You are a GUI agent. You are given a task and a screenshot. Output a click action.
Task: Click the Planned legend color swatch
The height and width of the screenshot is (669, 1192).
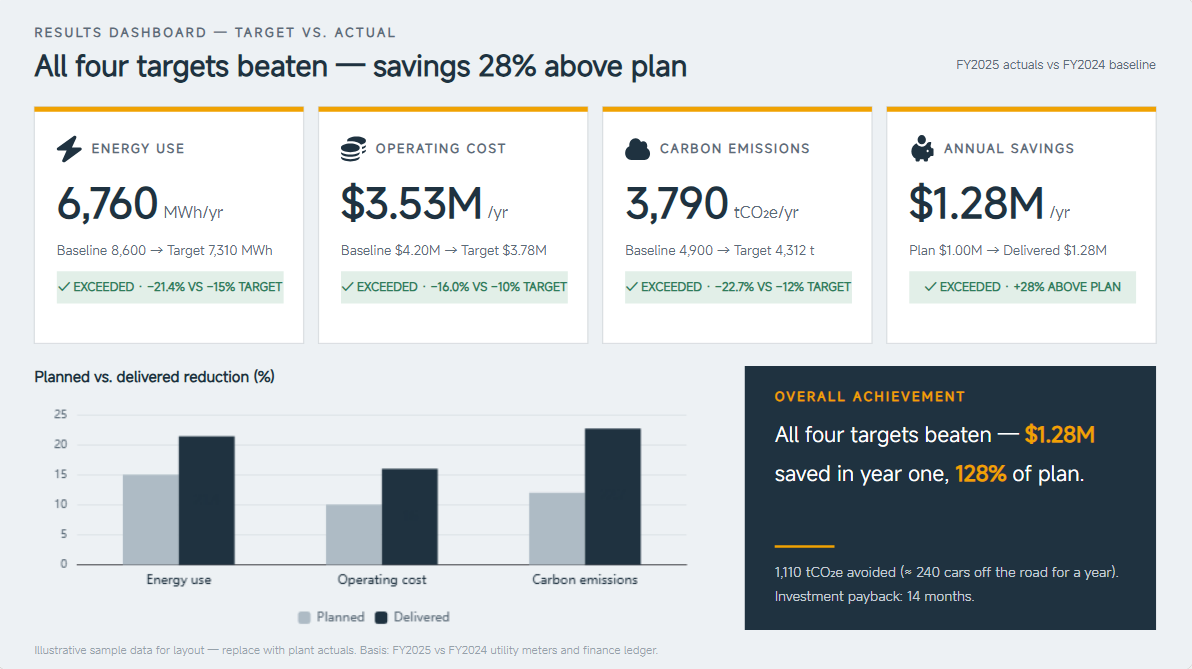point(304,617)
